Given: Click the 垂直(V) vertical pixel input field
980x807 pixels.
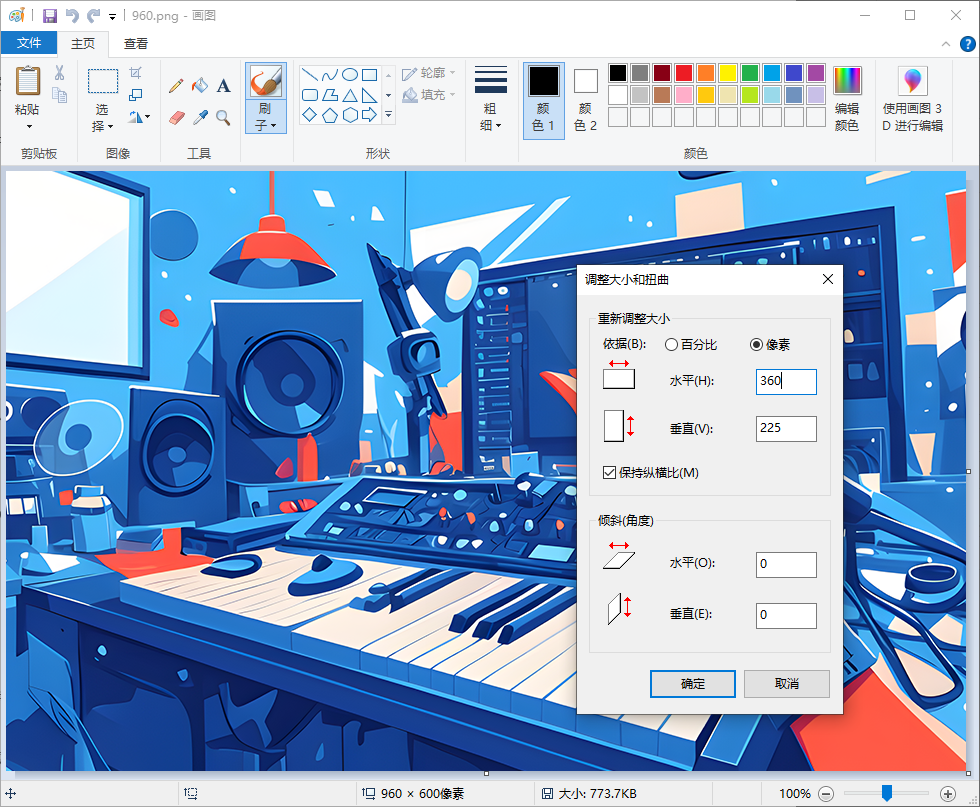Looking at the screenshot, I should [786, 429].
